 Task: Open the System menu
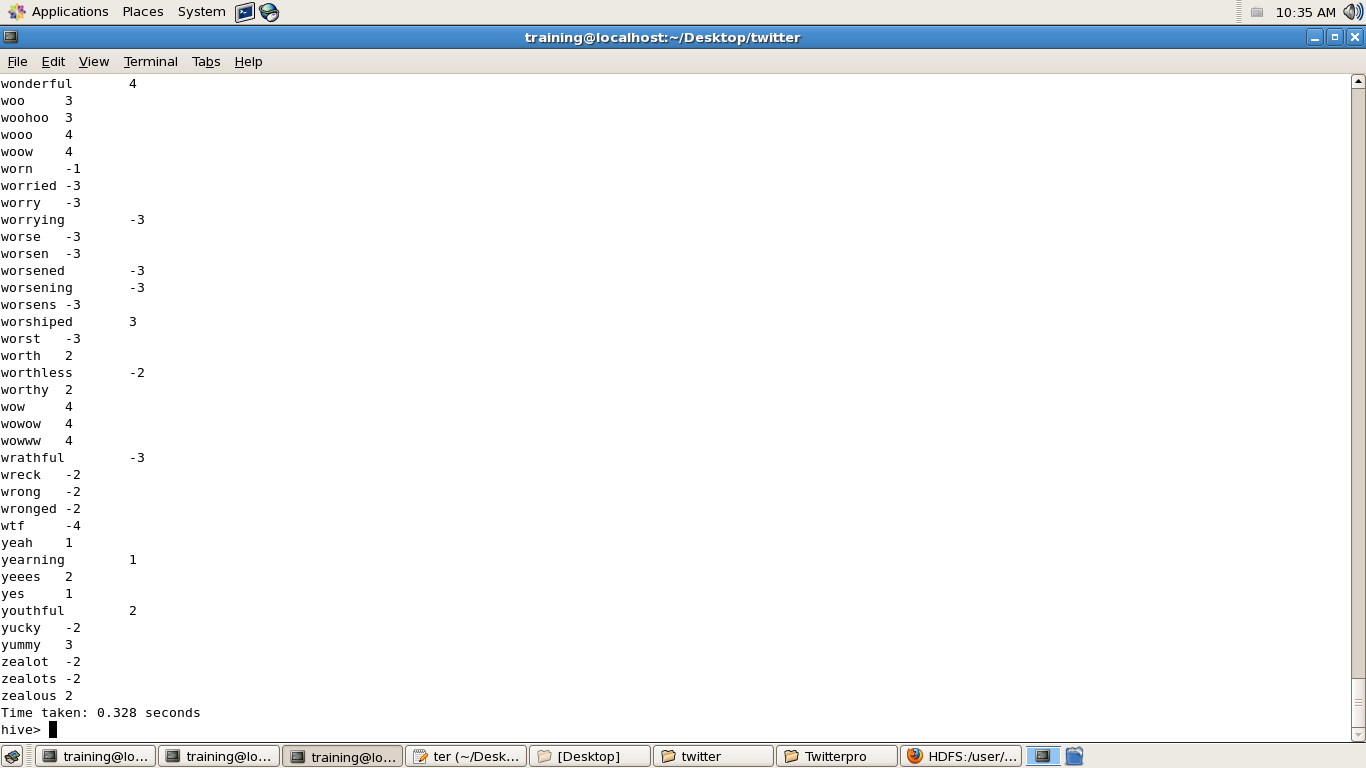pyautogui.click(x=201, y=12)
